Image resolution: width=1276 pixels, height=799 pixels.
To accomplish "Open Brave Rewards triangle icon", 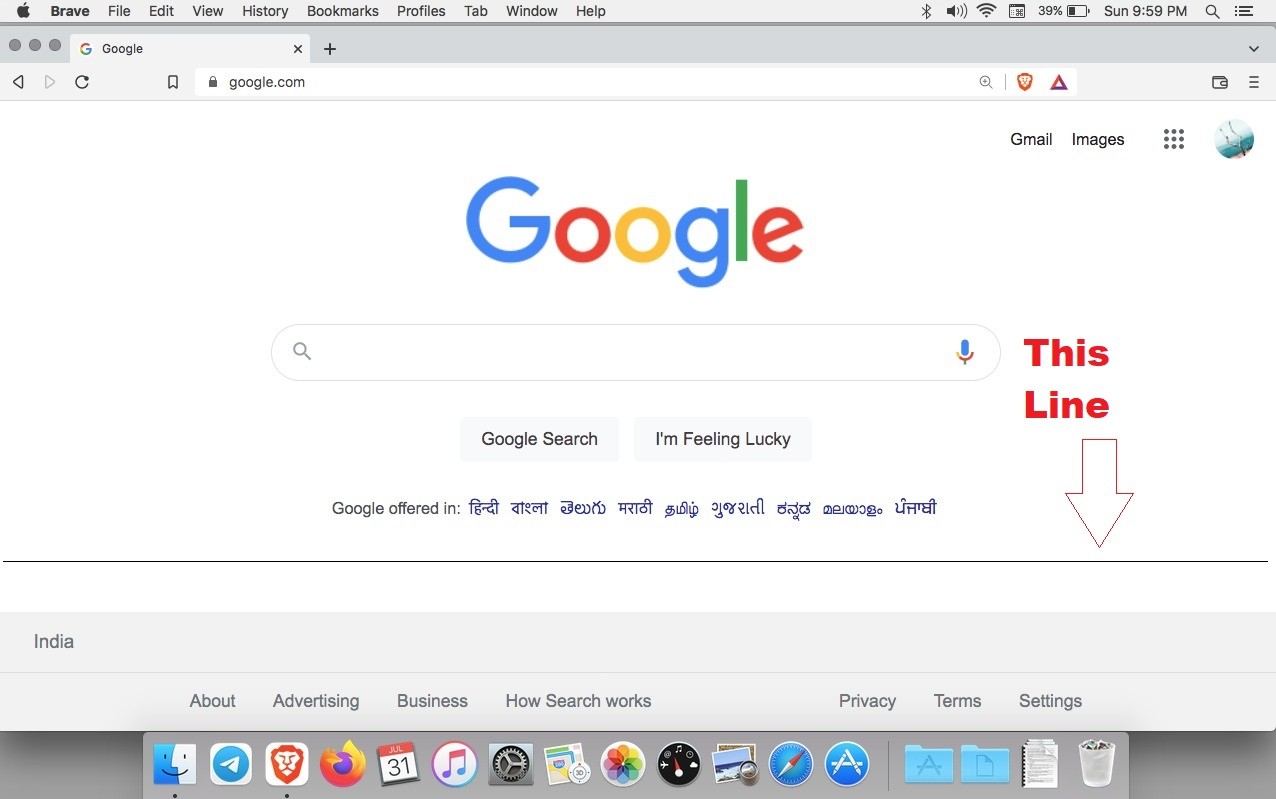I will 1059,82.
